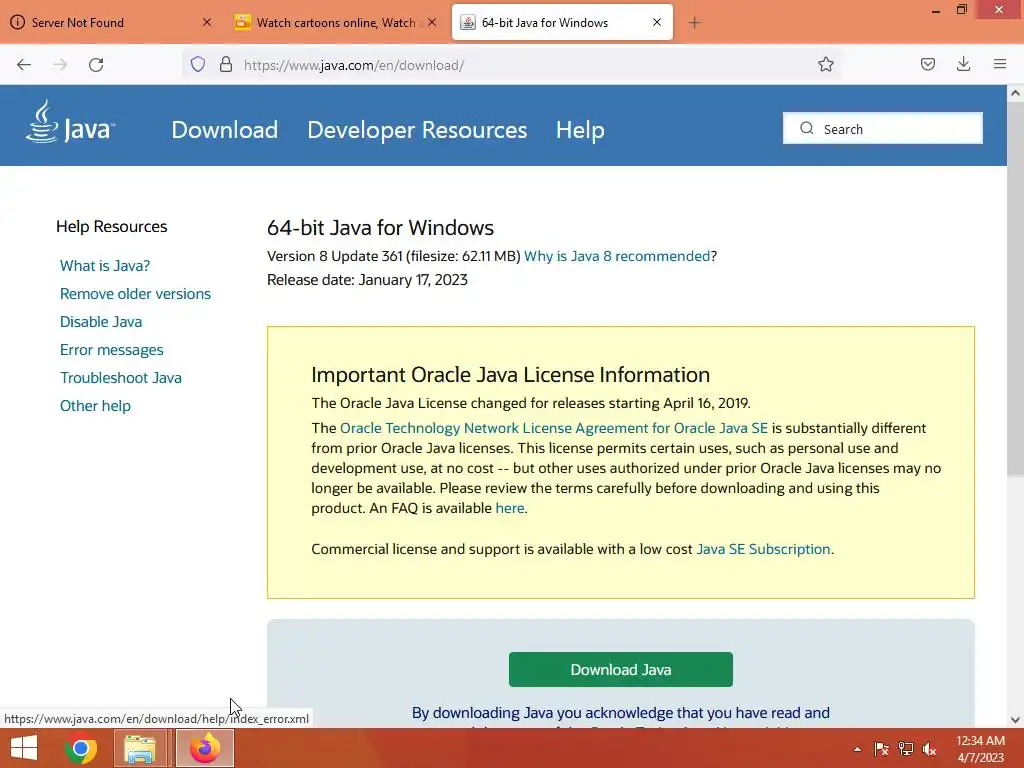1024x768 pixels.
Task: View site security via padlock icon
Action: (226, 64)
